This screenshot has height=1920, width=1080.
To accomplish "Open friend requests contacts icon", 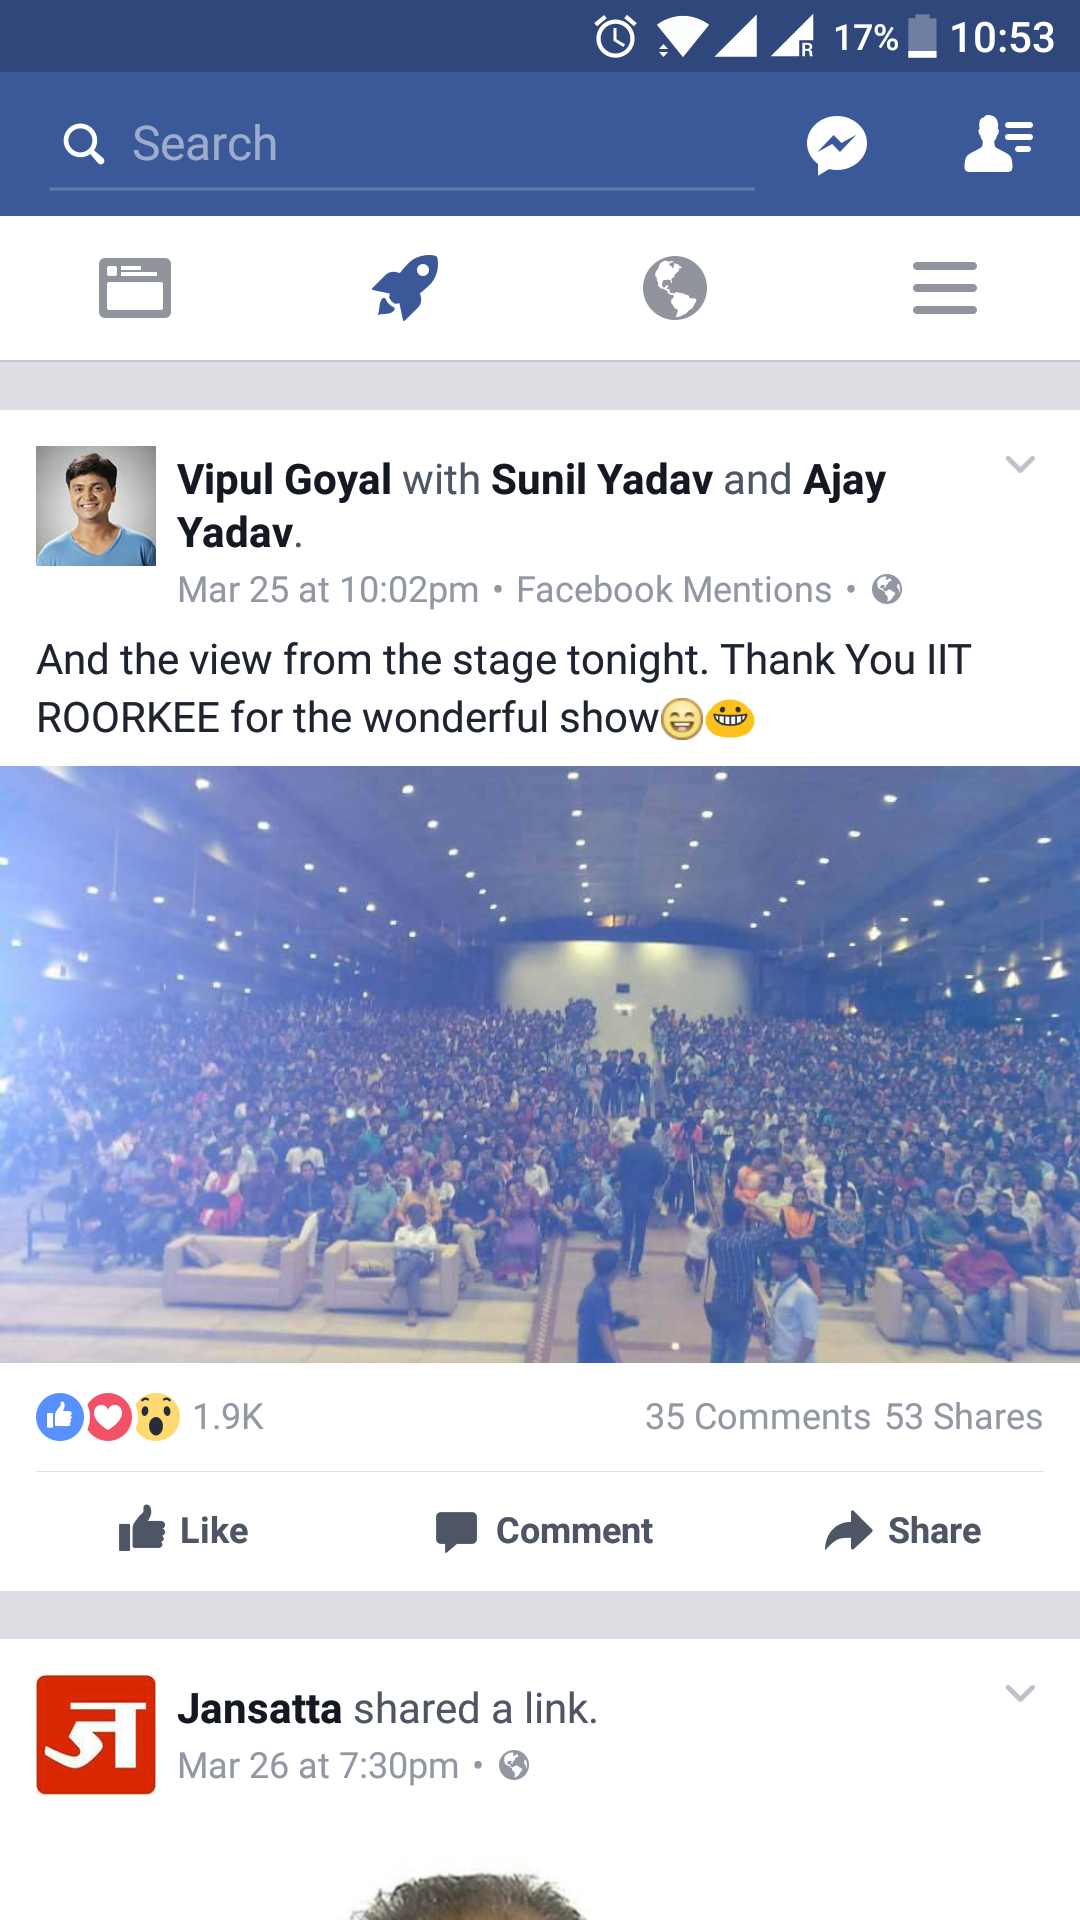I will 998,144.
